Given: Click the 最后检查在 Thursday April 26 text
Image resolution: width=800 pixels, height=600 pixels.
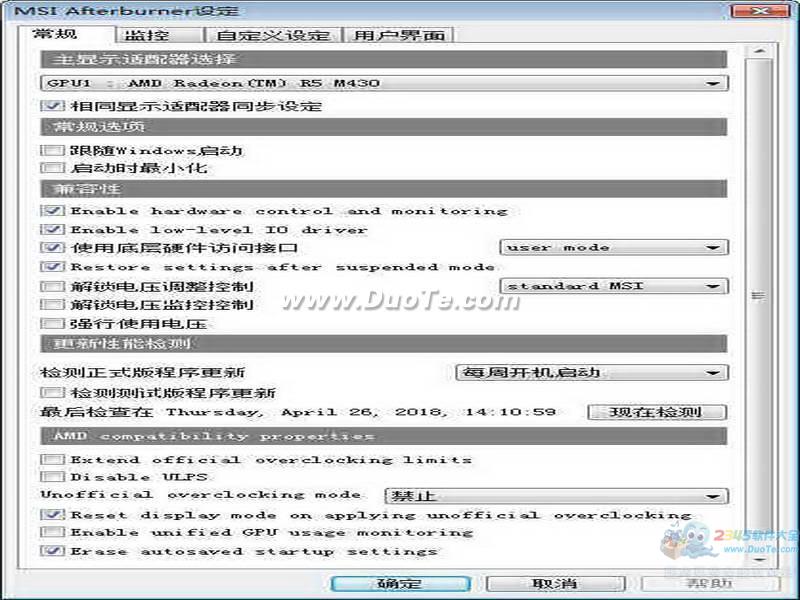Looking at the screenshot, I should pyautogui.click(x=297, y=412).
